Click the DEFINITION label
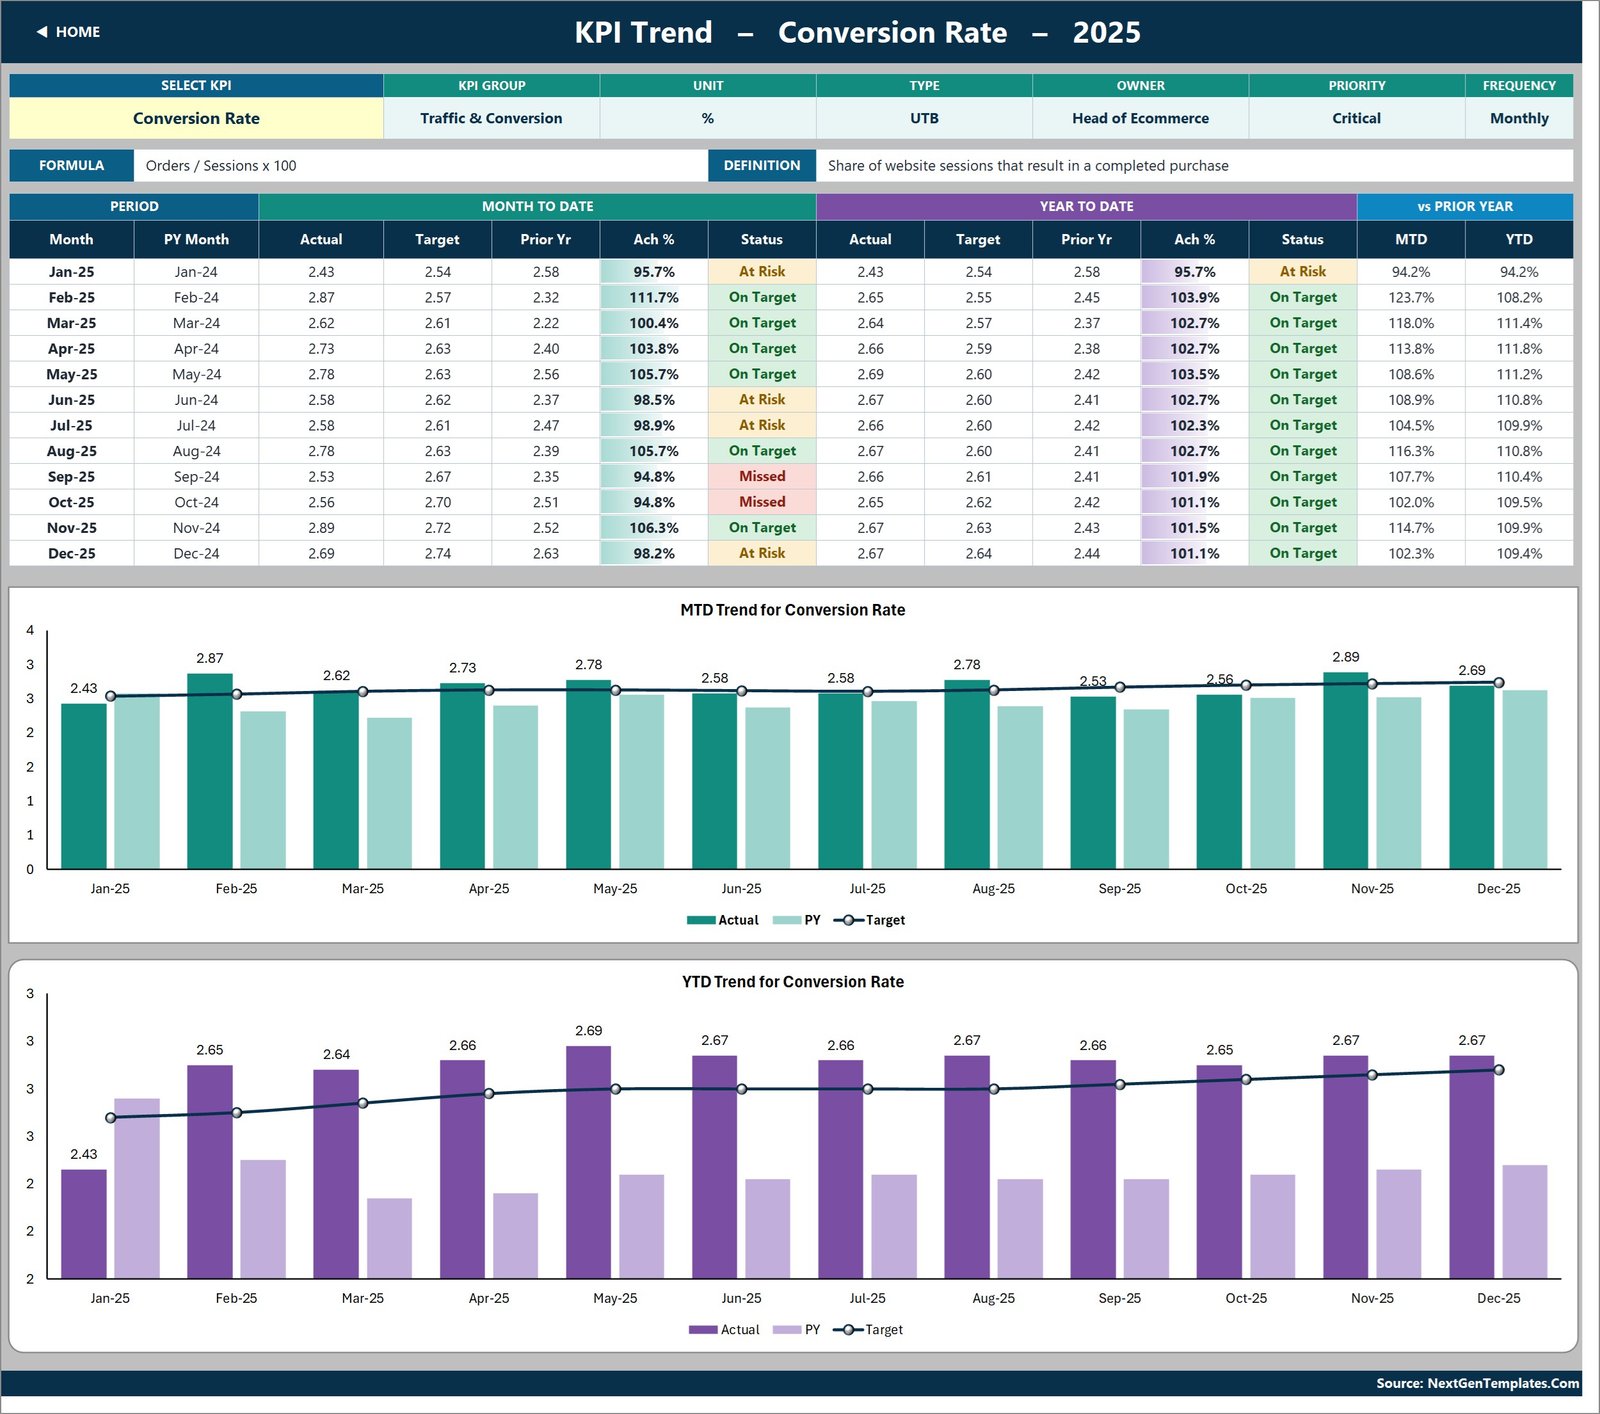This screenshot has width=1600, height=1414. coord(762,166)
